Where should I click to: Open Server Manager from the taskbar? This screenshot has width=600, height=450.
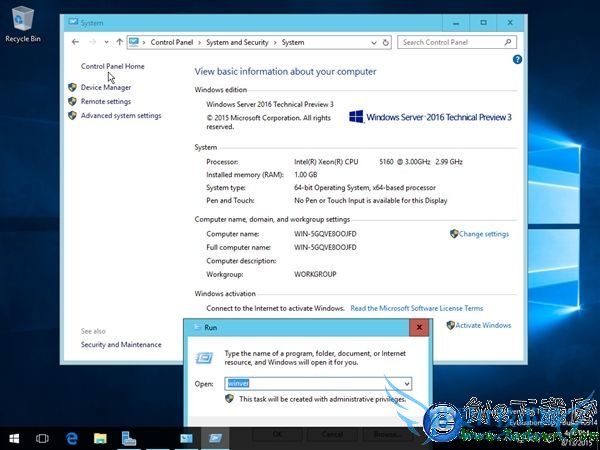click(129, 439)
